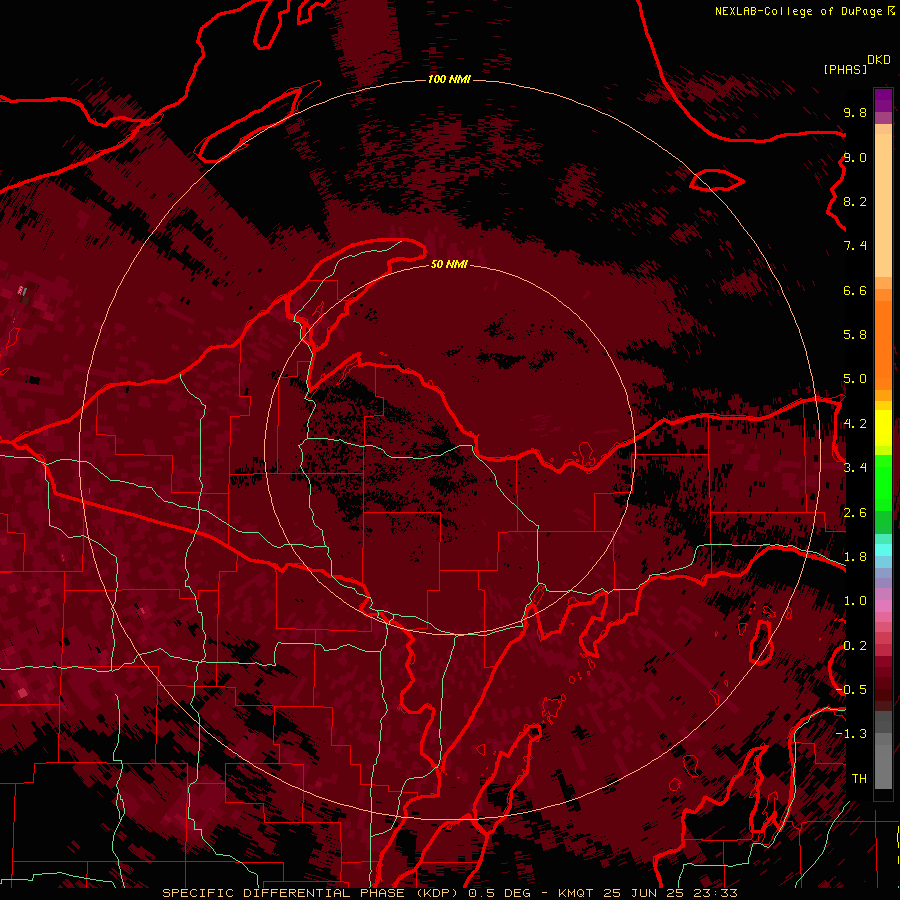This screenshot has width=900, height=900.
Task: Click the Specific Differential Phase caption text
Action: 449,893
